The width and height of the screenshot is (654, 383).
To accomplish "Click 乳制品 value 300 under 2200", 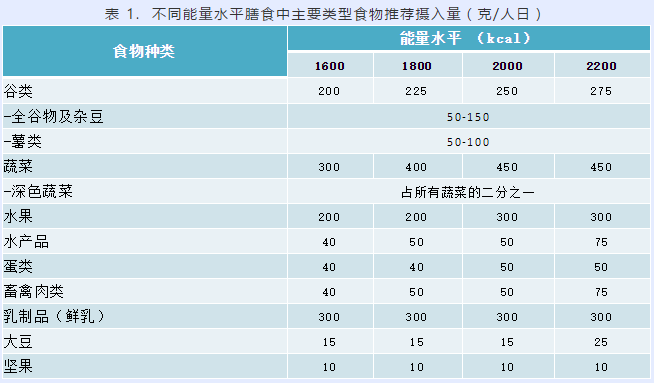I will point(601,317).
